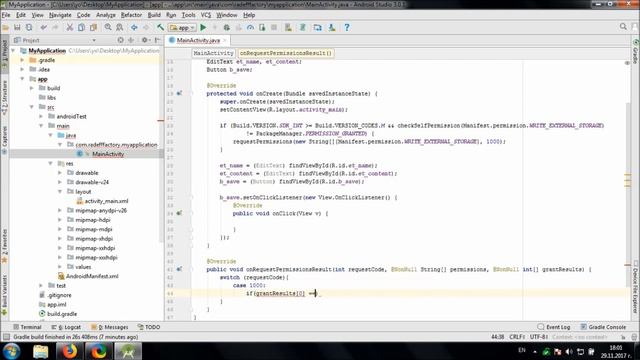Collapse the src folder
This screenshot has height=360, width=640.
coord(32,107)
